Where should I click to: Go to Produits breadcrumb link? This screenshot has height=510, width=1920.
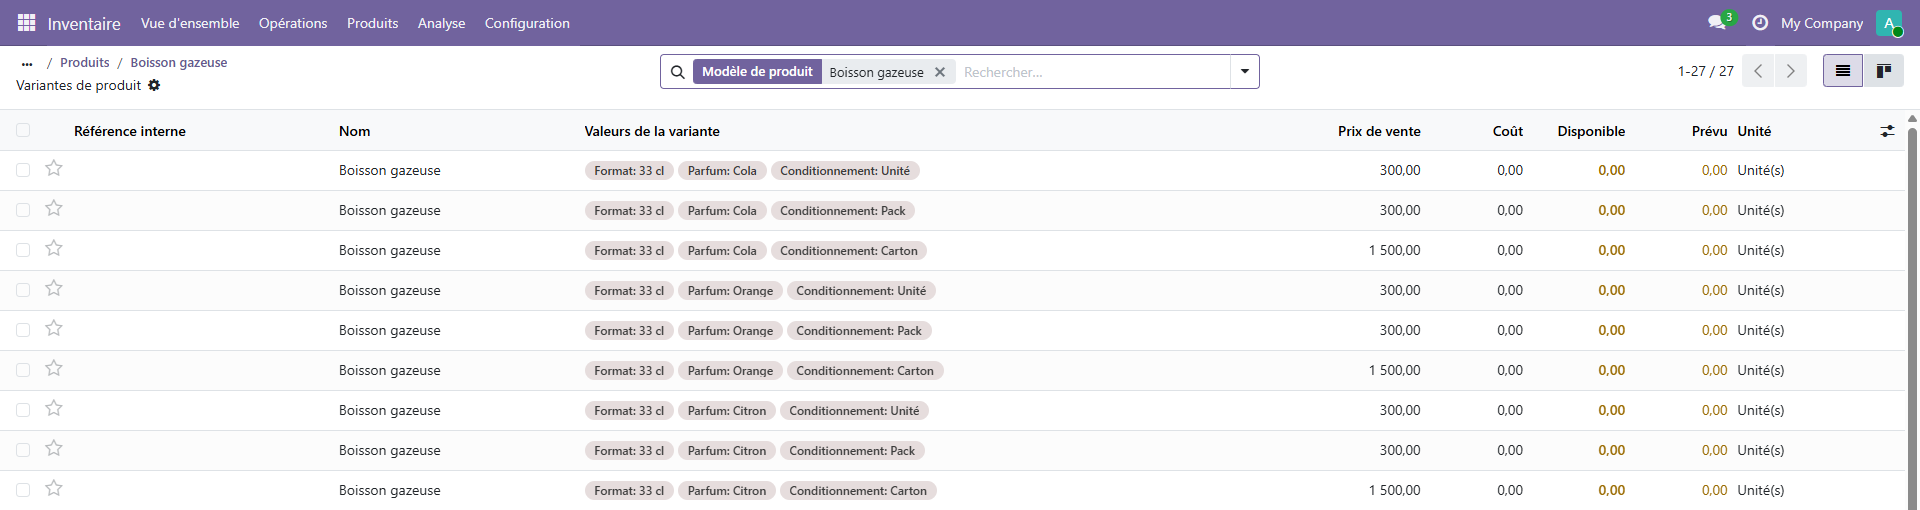[85, 62]
